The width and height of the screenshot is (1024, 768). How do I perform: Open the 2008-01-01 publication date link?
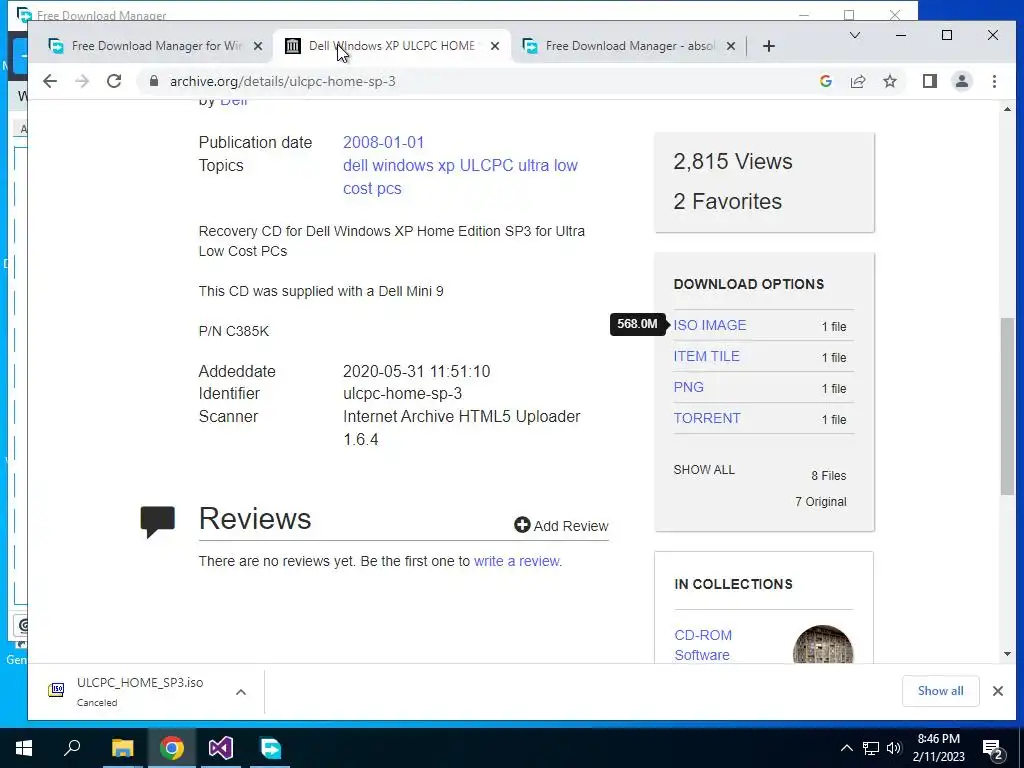coord(383,142)
